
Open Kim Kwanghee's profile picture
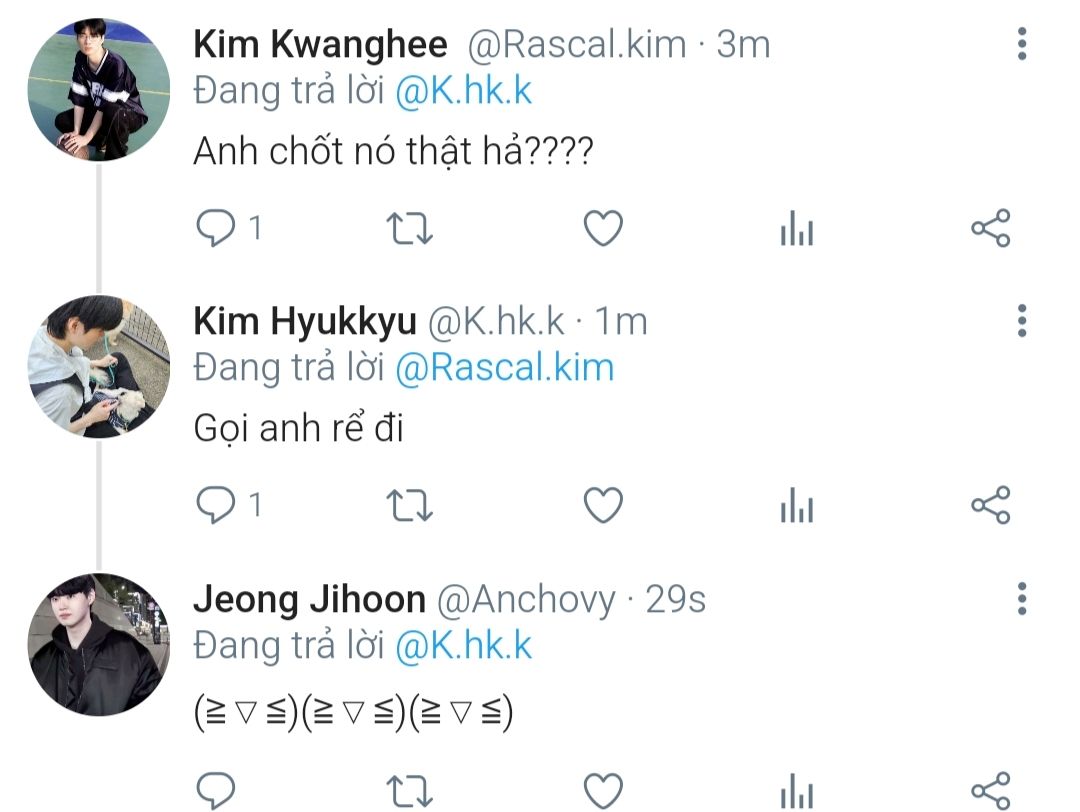pyautogui.click(x=98, y=90)
